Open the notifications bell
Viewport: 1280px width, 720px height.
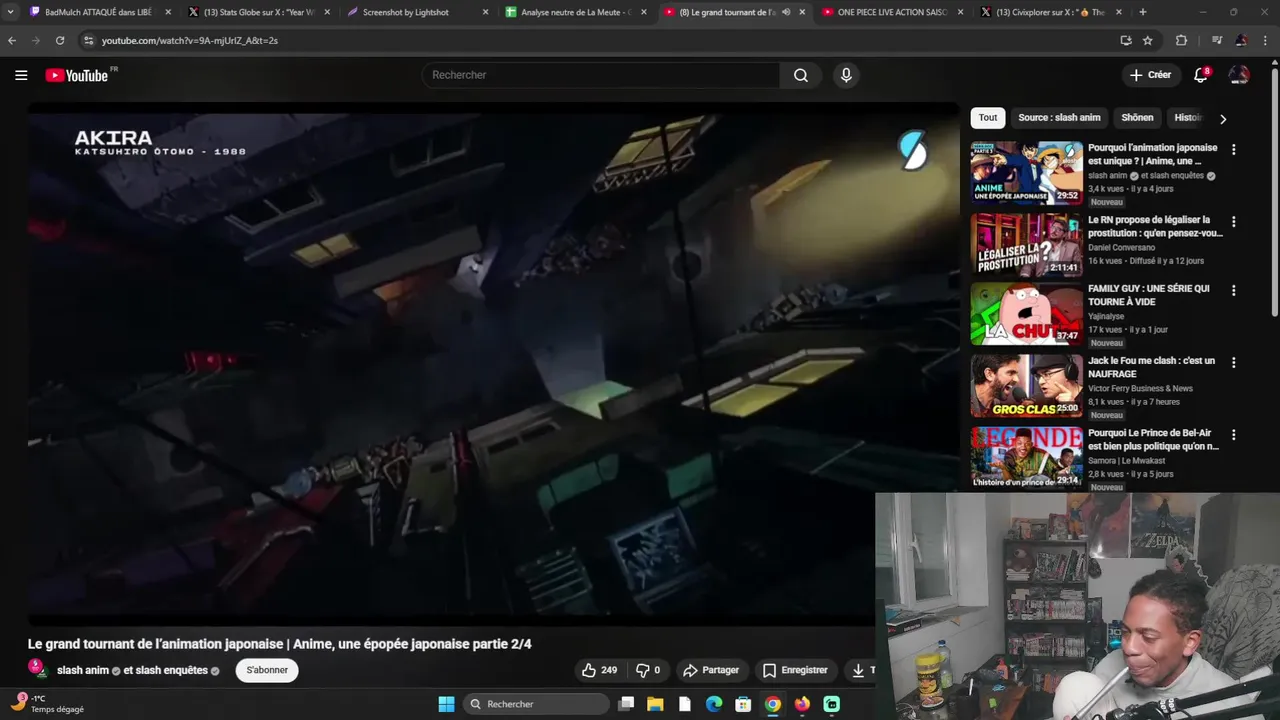point(1202,75)
